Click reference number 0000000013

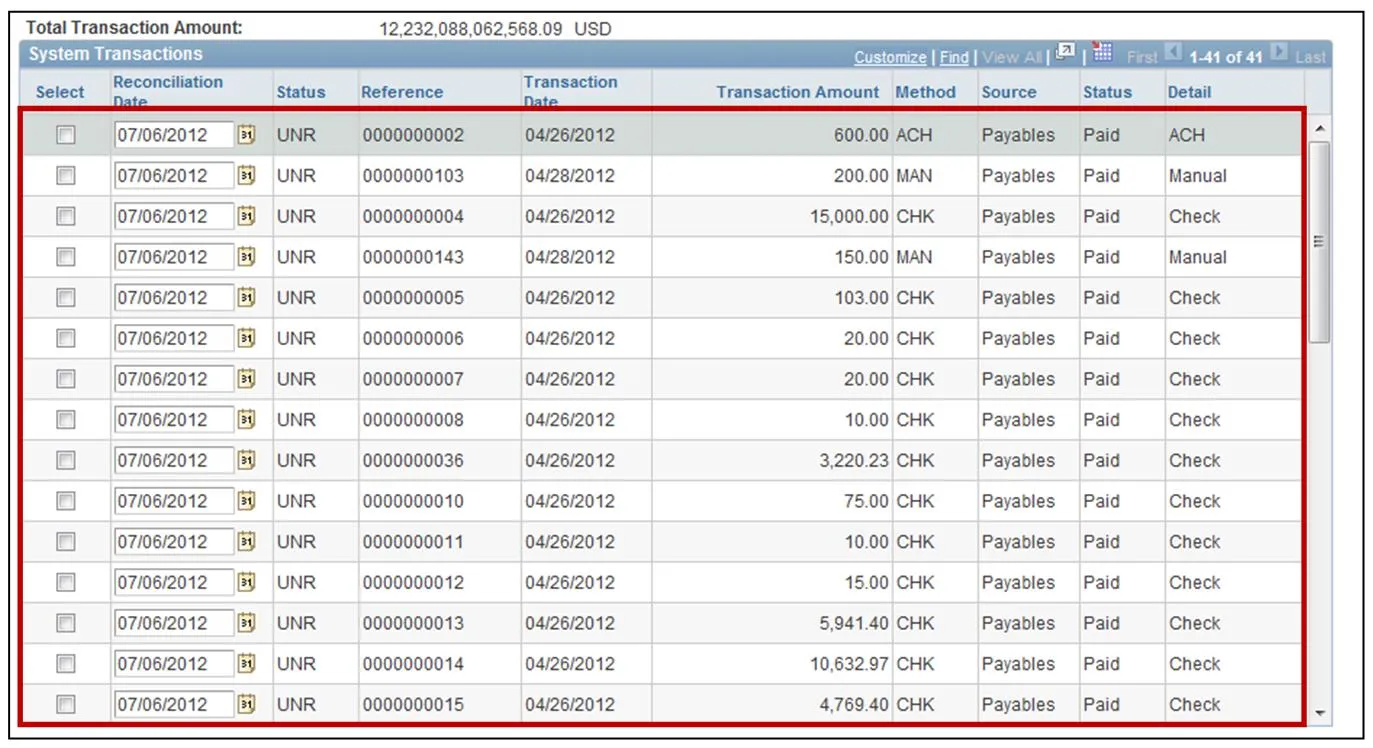[x=413, y=623]
